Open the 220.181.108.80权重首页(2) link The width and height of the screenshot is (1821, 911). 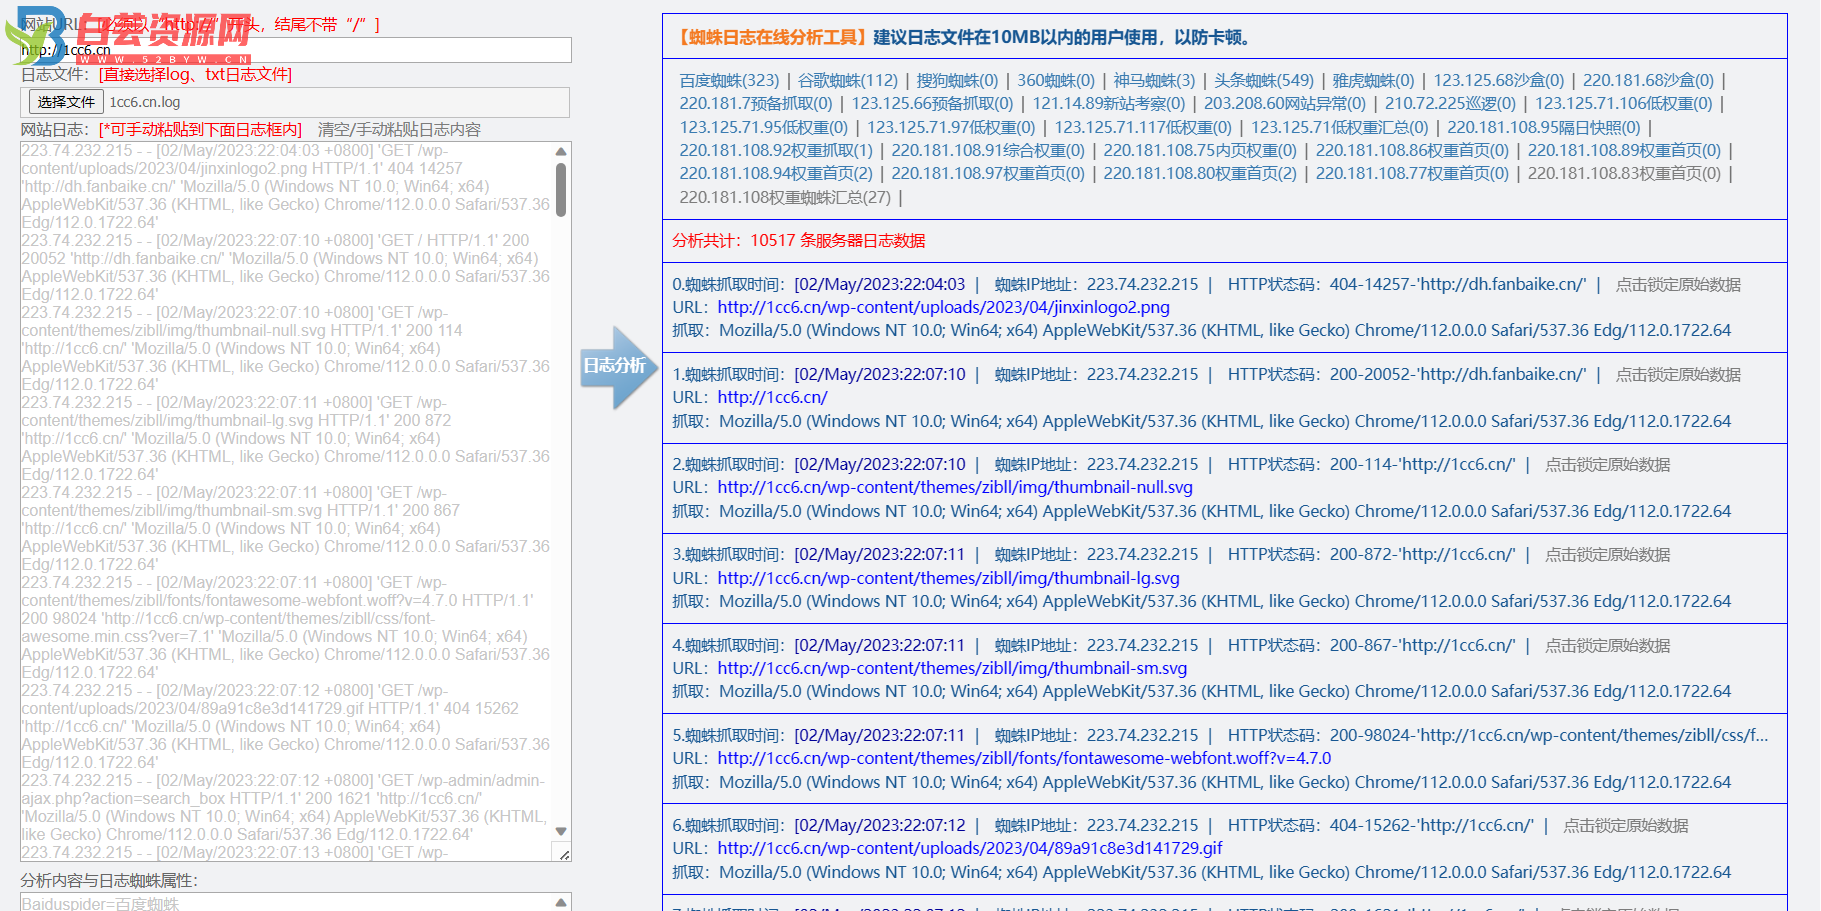click(1200, 173)
